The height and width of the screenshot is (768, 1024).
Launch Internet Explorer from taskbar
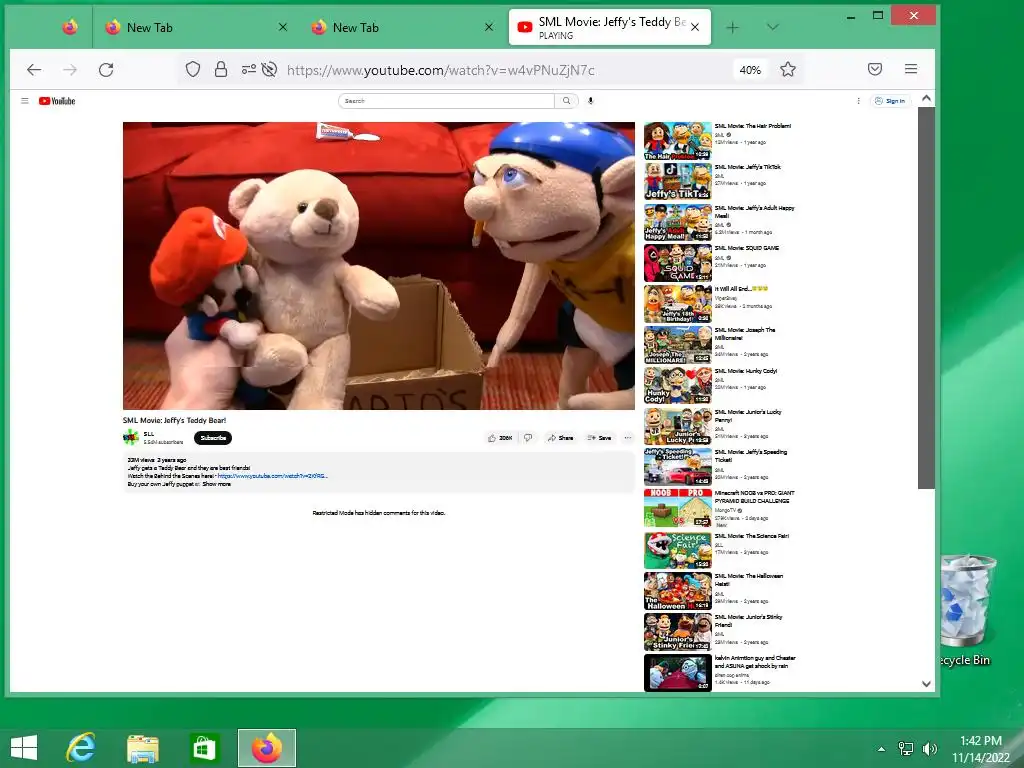click(x=80, y=748)
